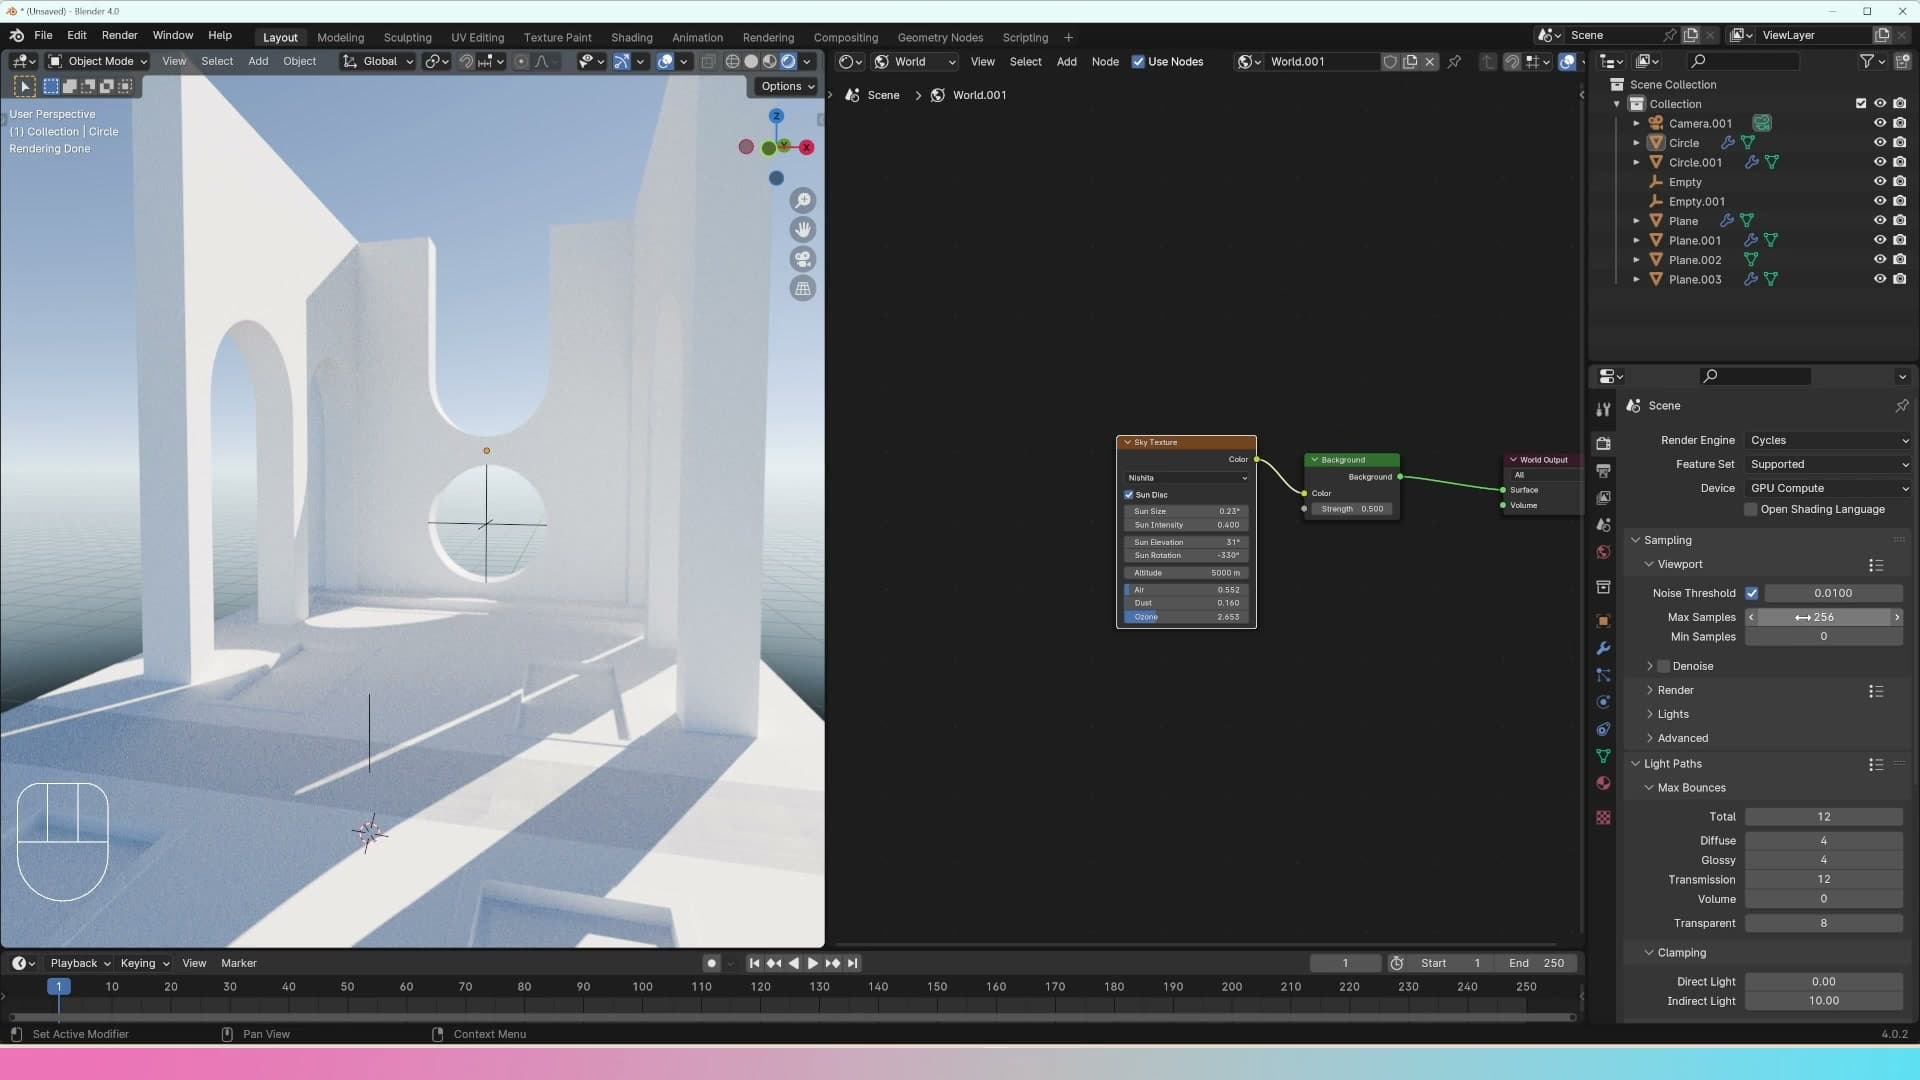Expand the Advanced panel
1920x1080 pixels.
point(1682,739)
